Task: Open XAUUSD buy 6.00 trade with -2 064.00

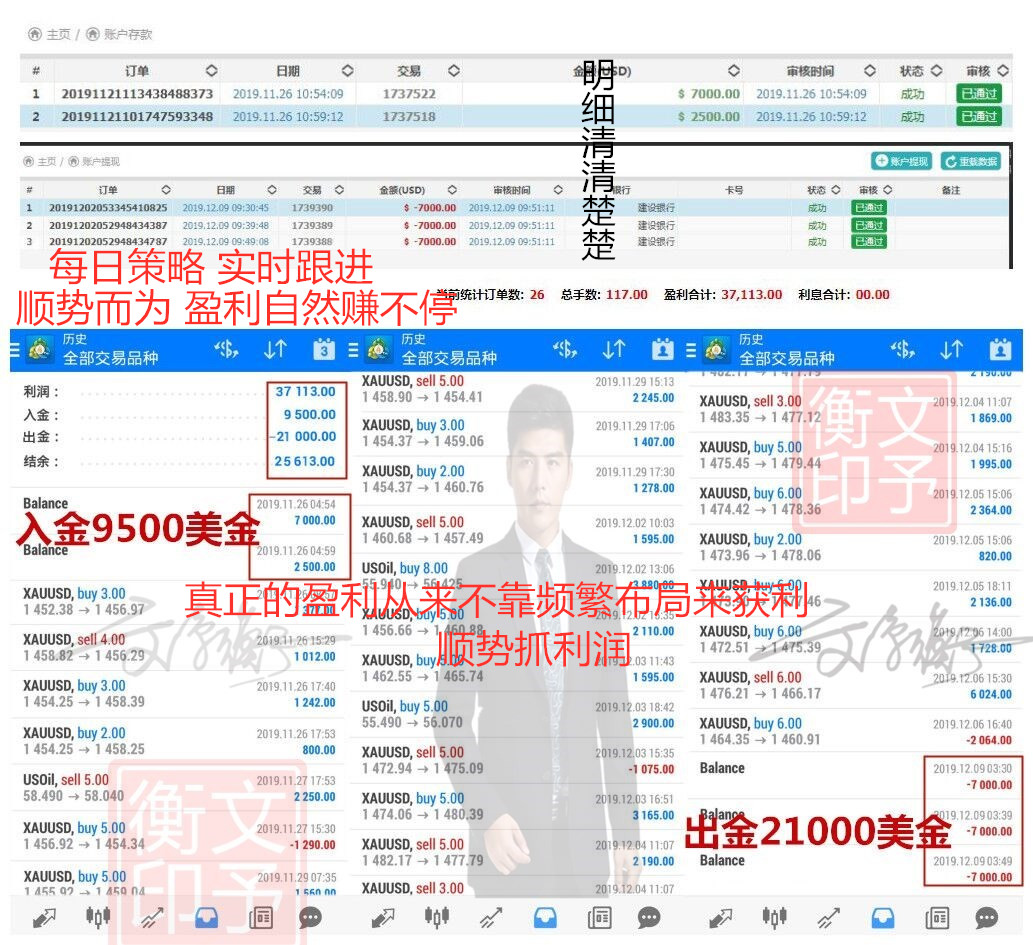Action: (x=855, y=731)
